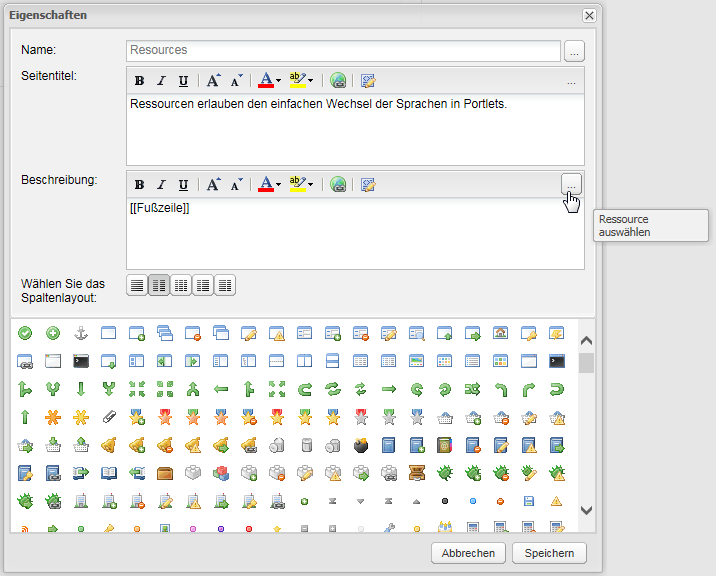Open resource picker in Seitentitel toolbar
716x576 pixels.
571,81
